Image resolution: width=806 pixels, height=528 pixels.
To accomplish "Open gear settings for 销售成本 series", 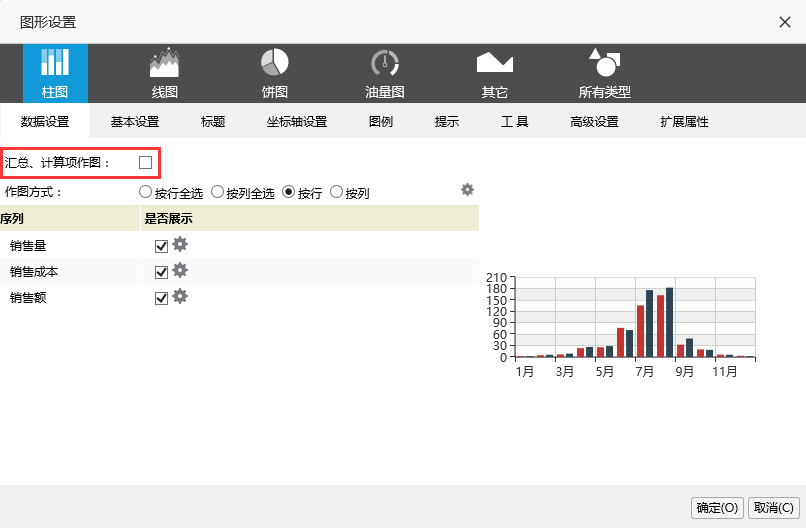I will click(x=180, y=270).
